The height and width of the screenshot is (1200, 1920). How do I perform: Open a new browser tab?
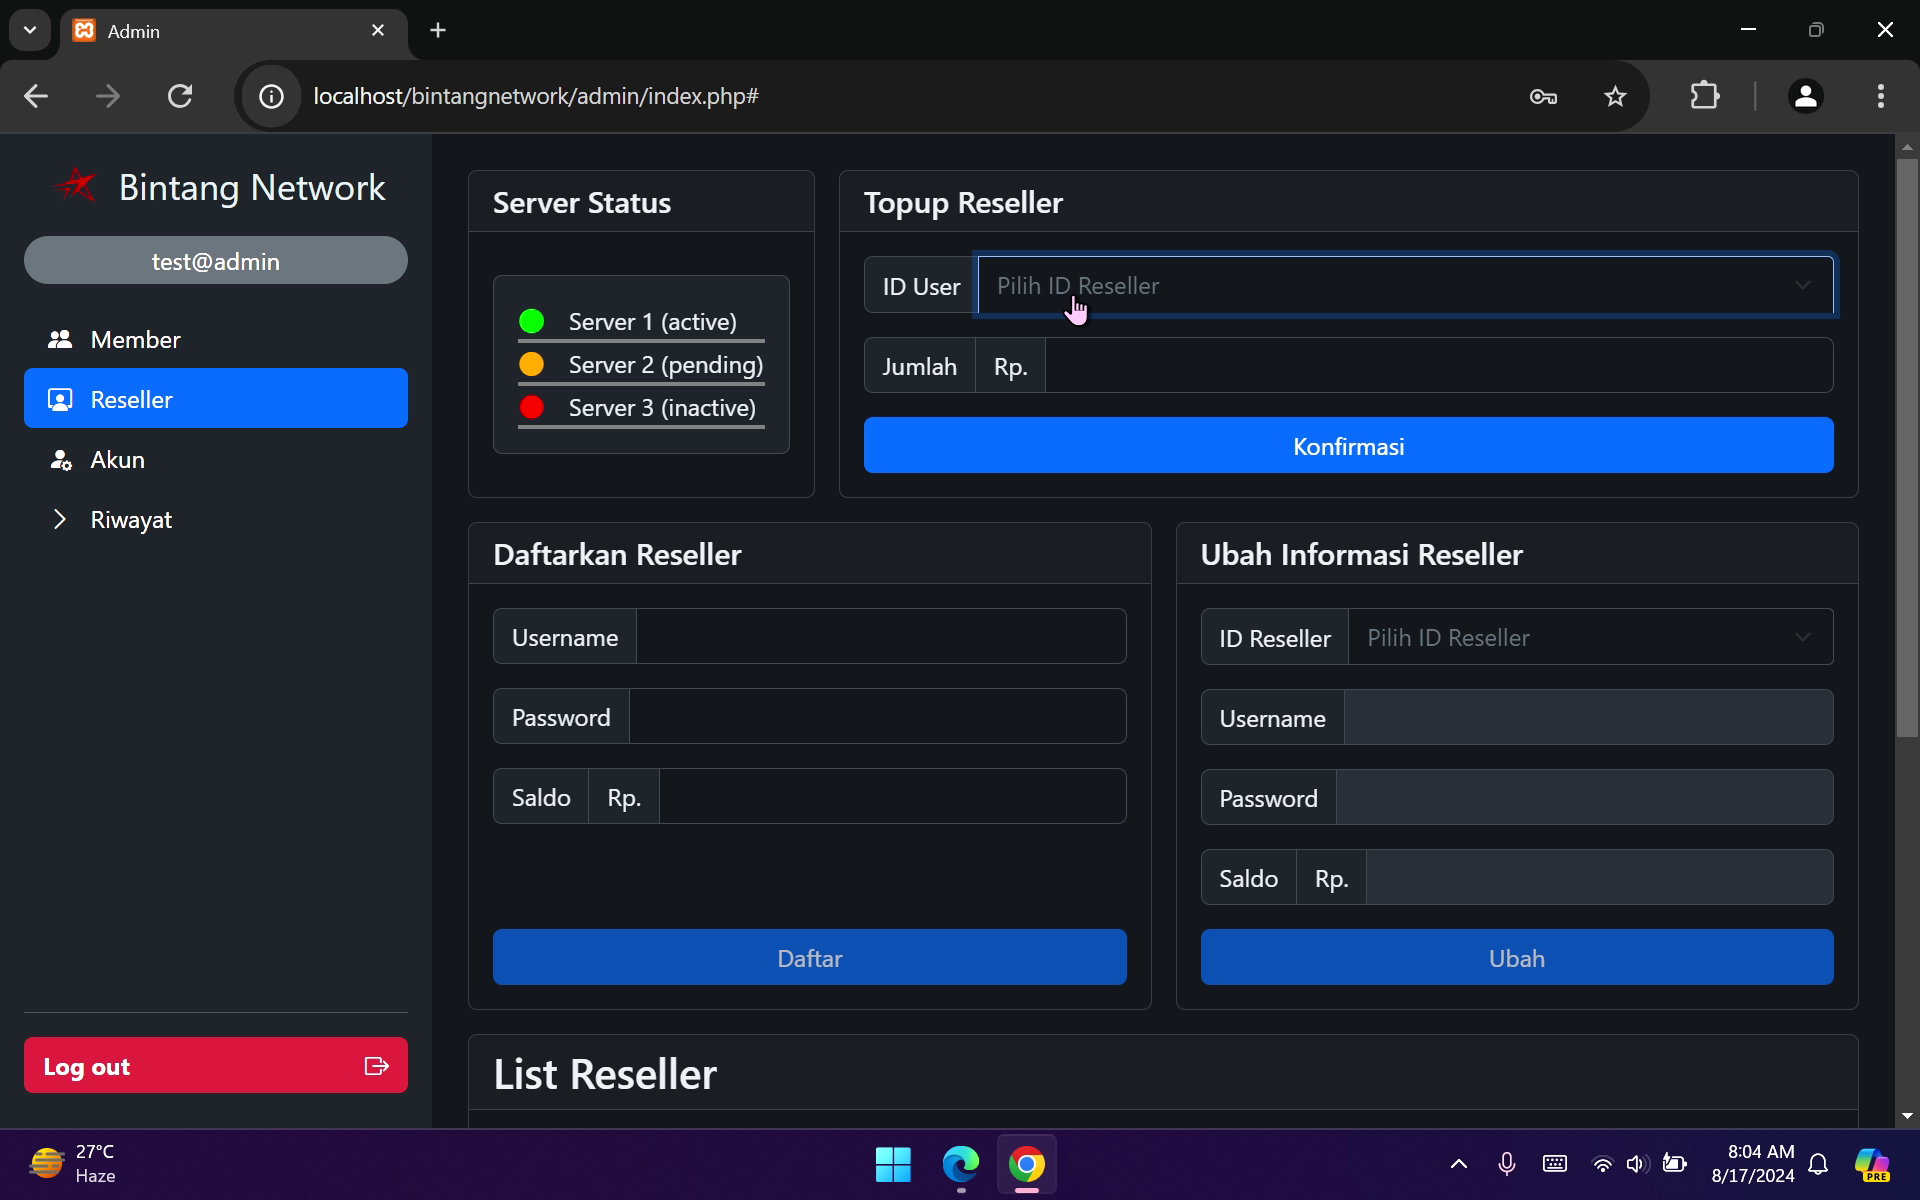[438, 30]
